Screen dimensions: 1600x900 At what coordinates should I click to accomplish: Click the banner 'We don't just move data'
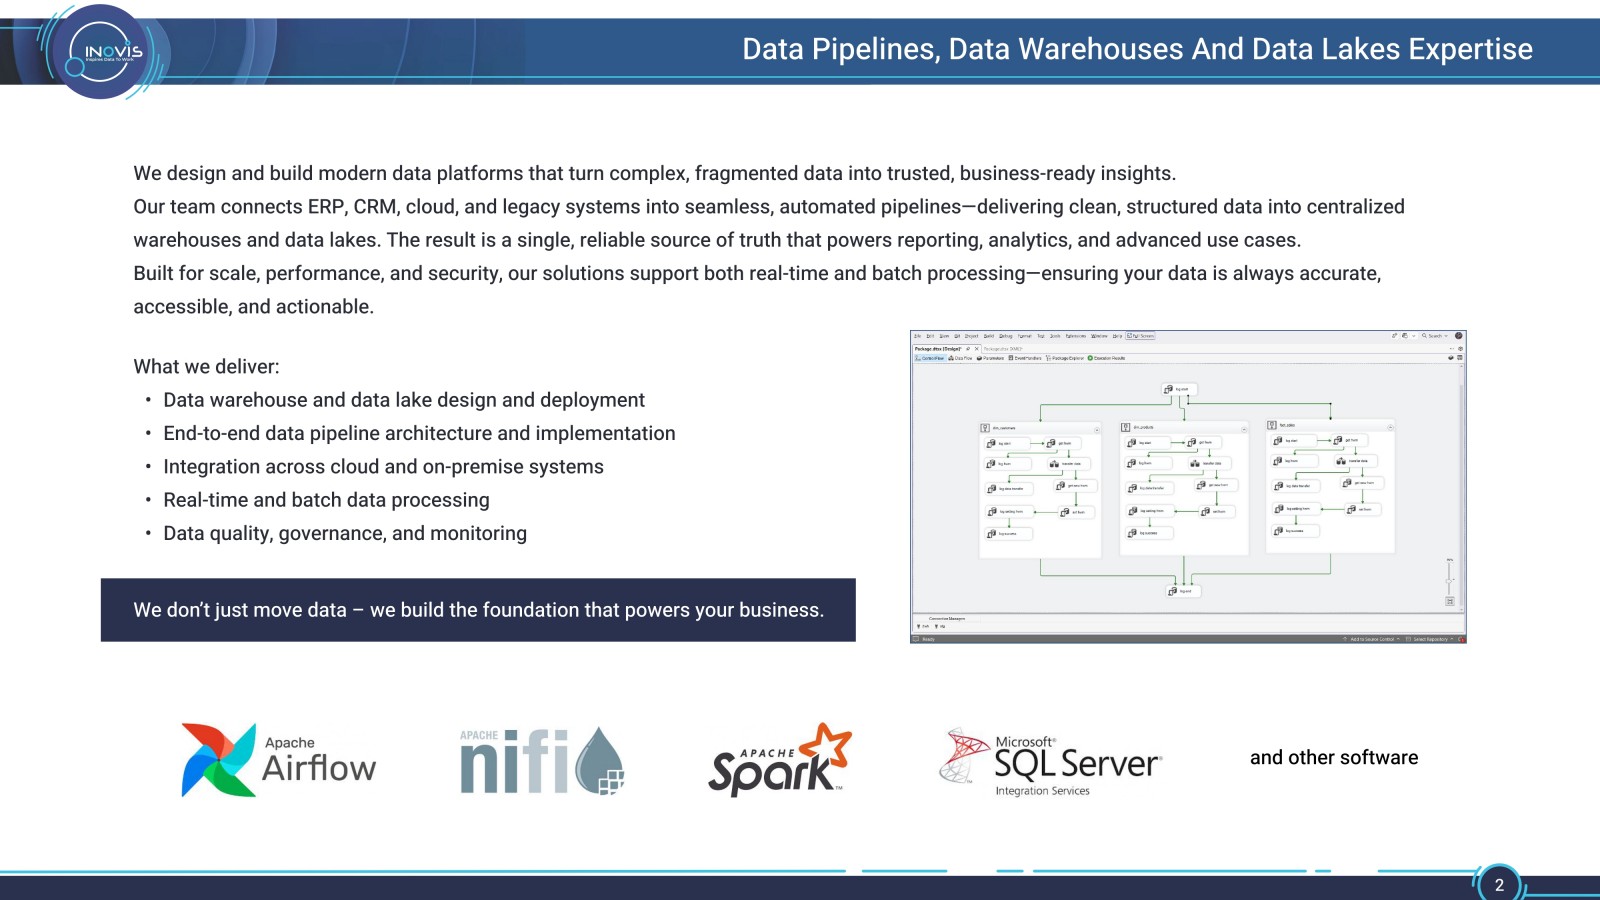click(x=478, y=610)
